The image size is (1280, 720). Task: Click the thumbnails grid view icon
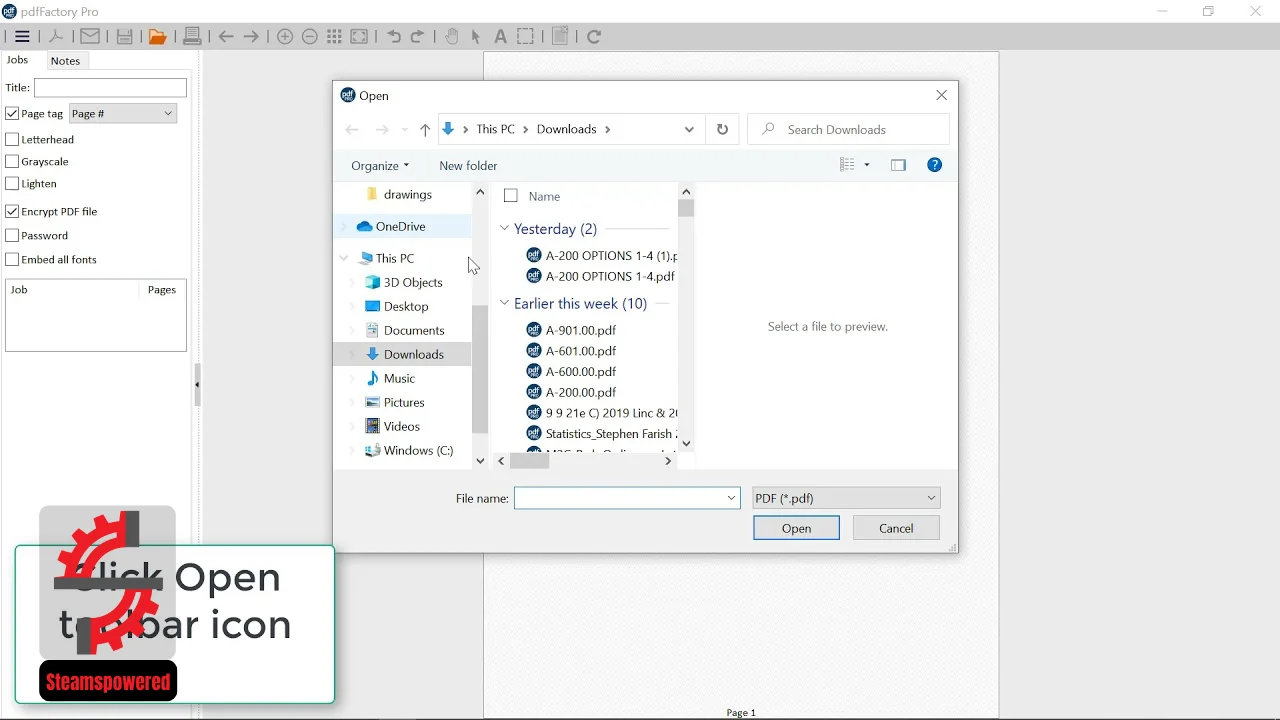pyautogui.click(x=335, y=37)
